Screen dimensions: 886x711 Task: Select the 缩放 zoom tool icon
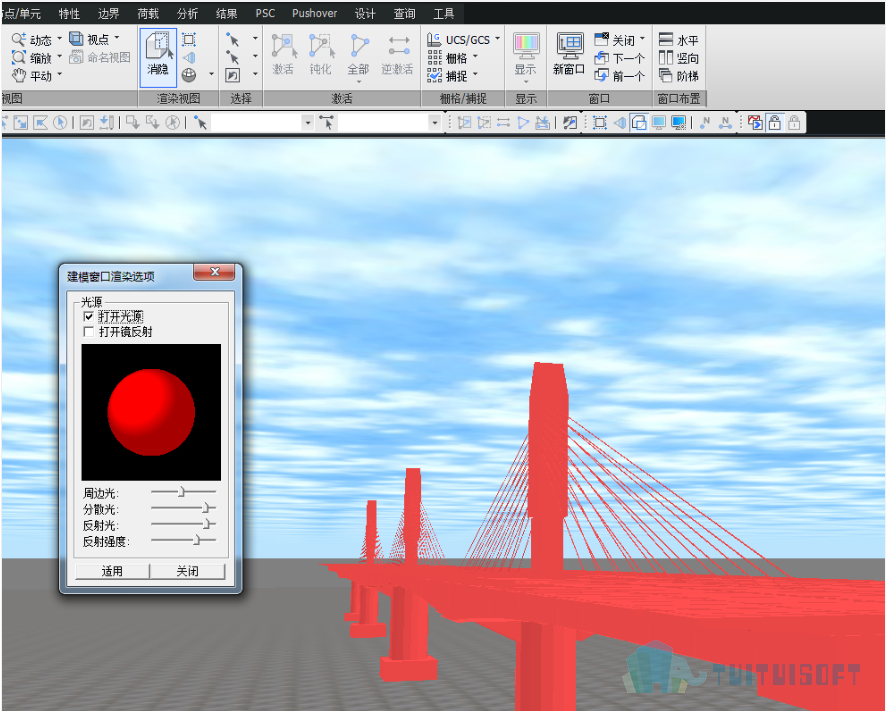pyautogui.click(x=19, y=57)
